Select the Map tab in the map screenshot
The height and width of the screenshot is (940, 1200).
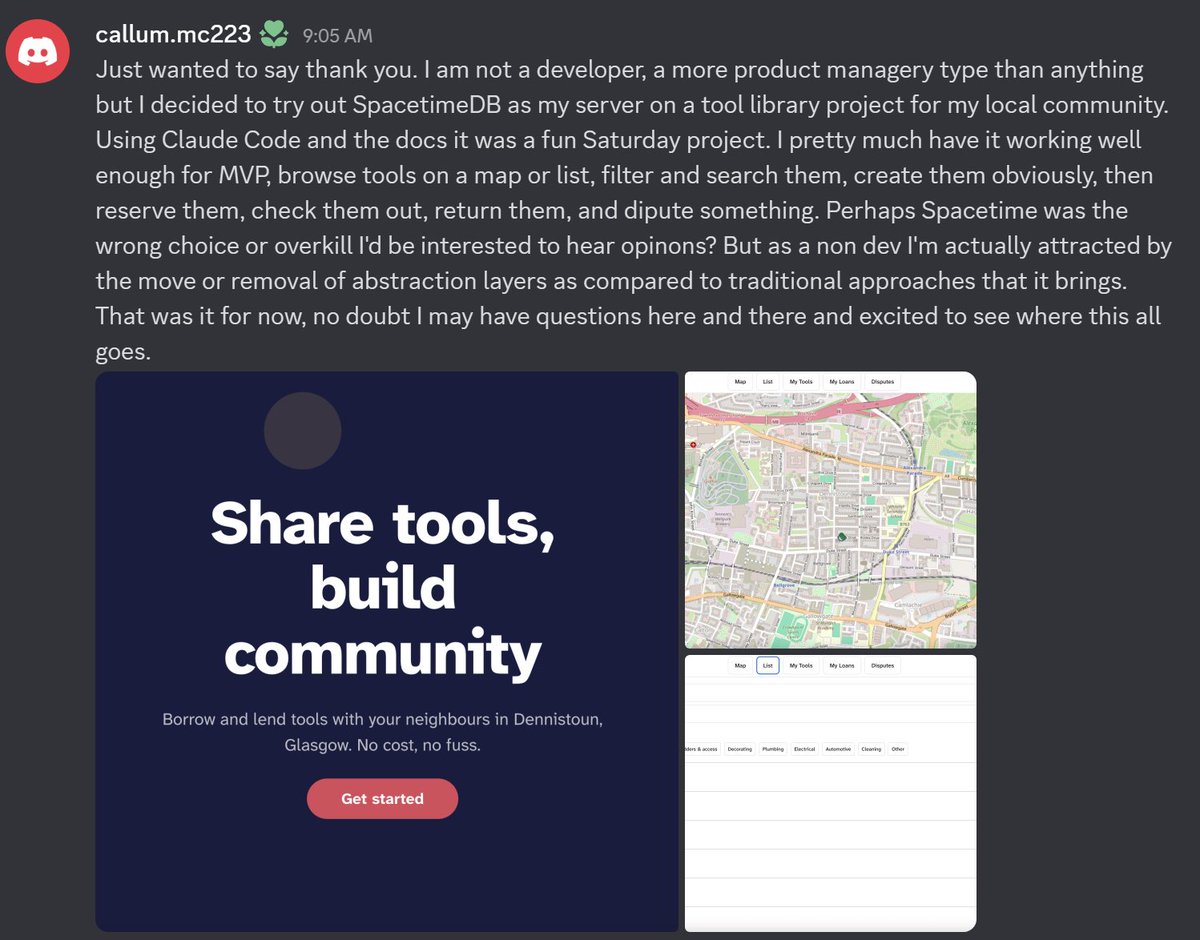[x=740, y=381]
